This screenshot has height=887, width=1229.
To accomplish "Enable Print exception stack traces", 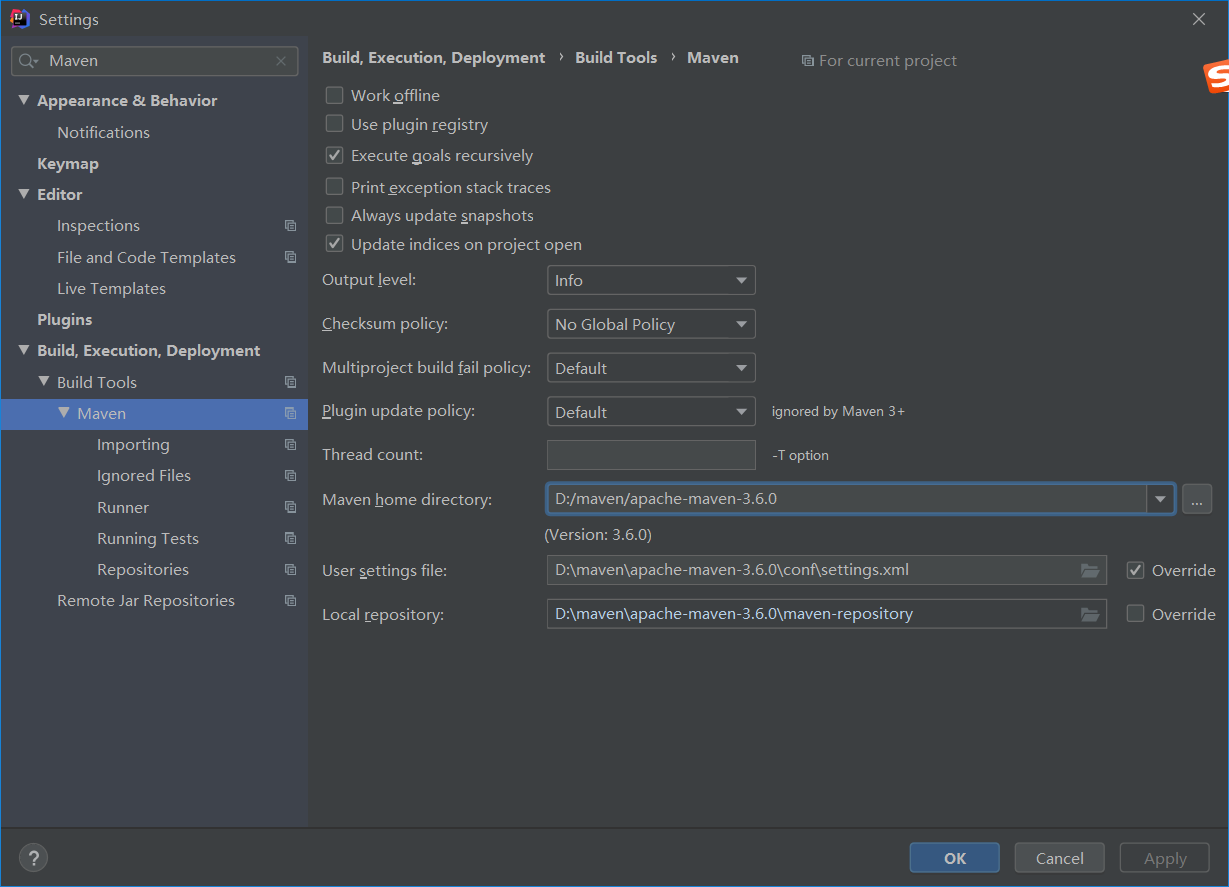I will coord(335,187).
